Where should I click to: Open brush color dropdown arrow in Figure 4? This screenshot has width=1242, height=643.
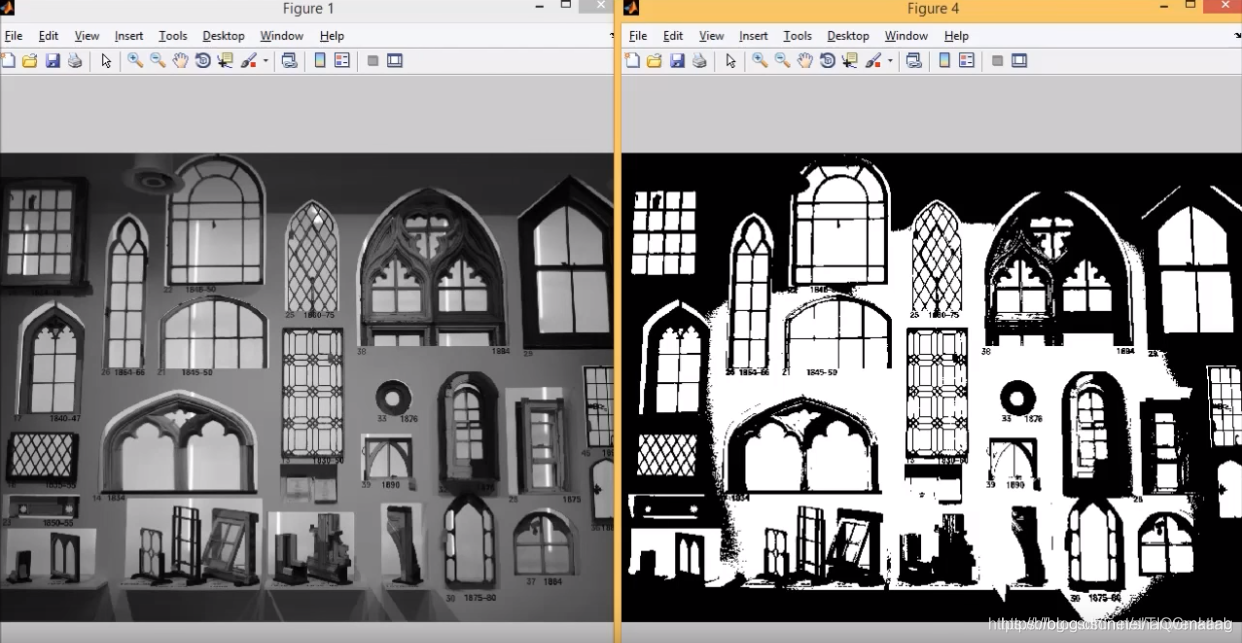click(x=889, y=61)
